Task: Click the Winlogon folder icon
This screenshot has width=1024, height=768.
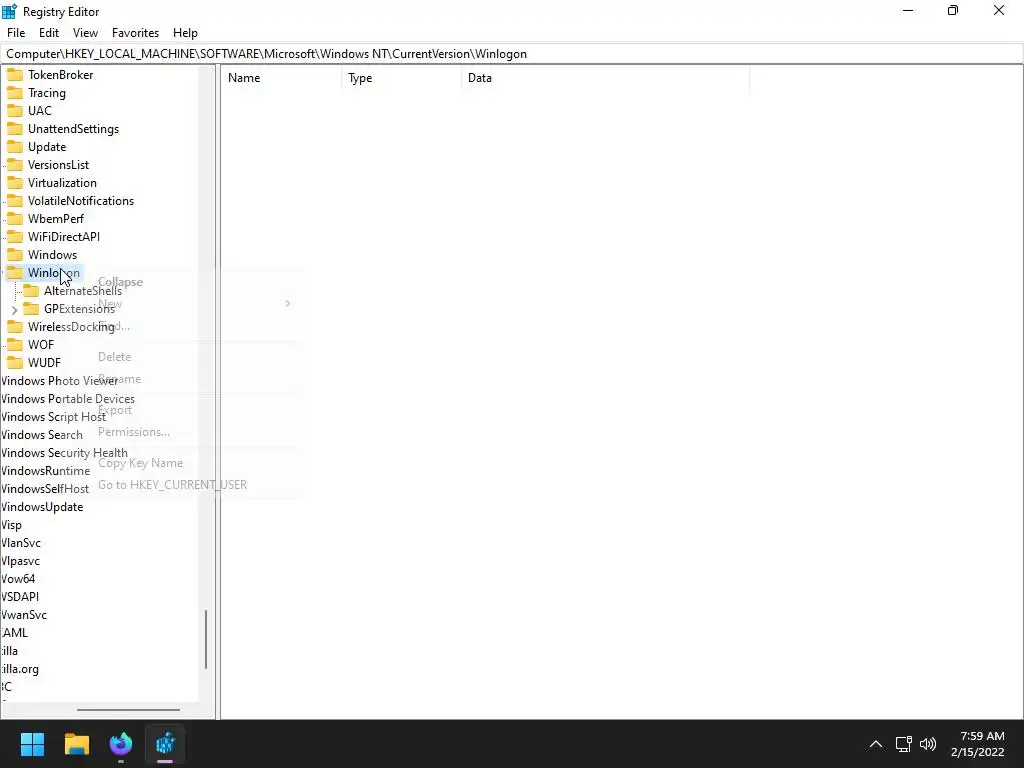Action: click(x=14, y=272)
